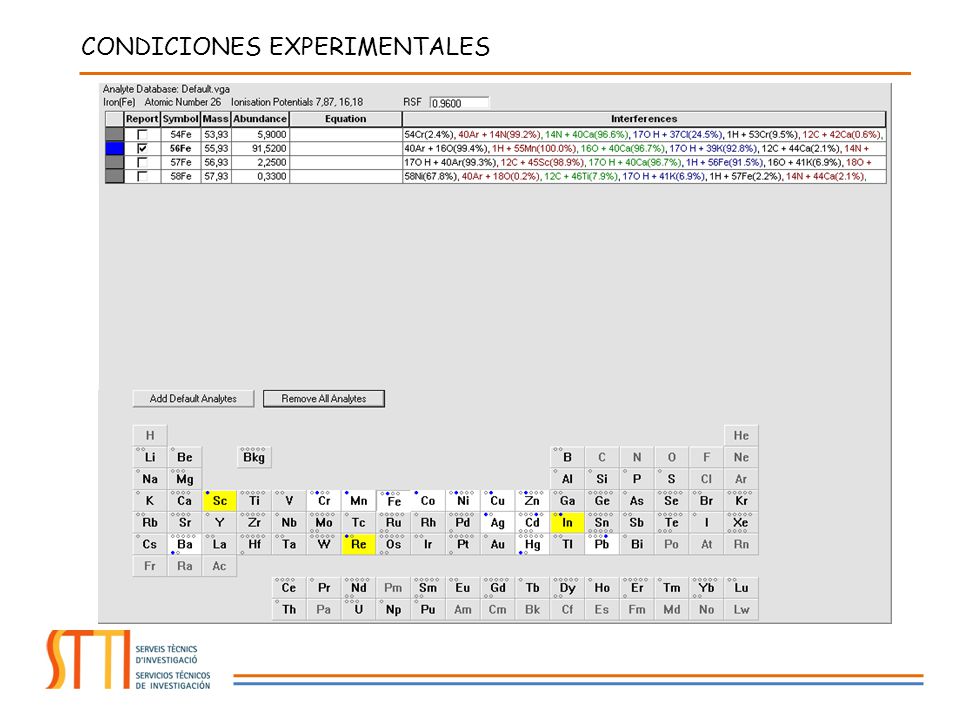
Task: Select the Au element tile
Action: tap(498, 544)
